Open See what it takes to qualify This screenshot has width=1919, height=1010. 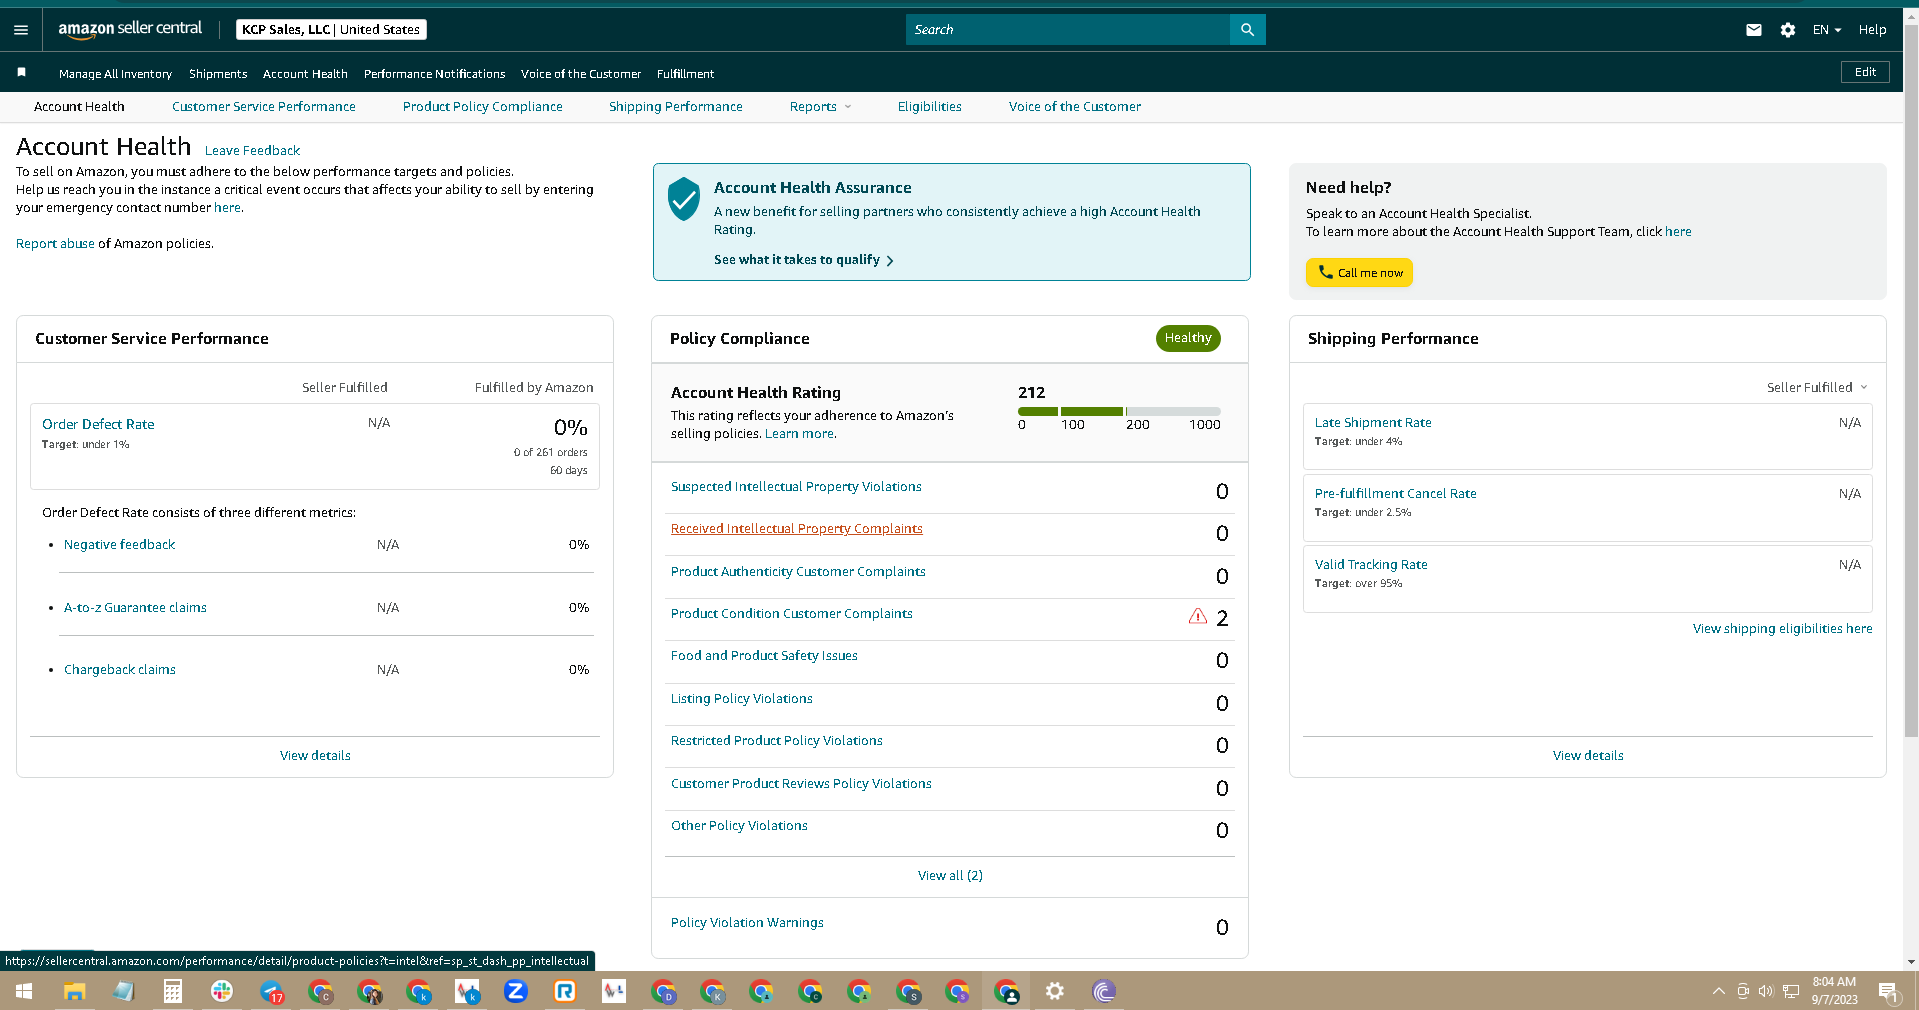804,260
